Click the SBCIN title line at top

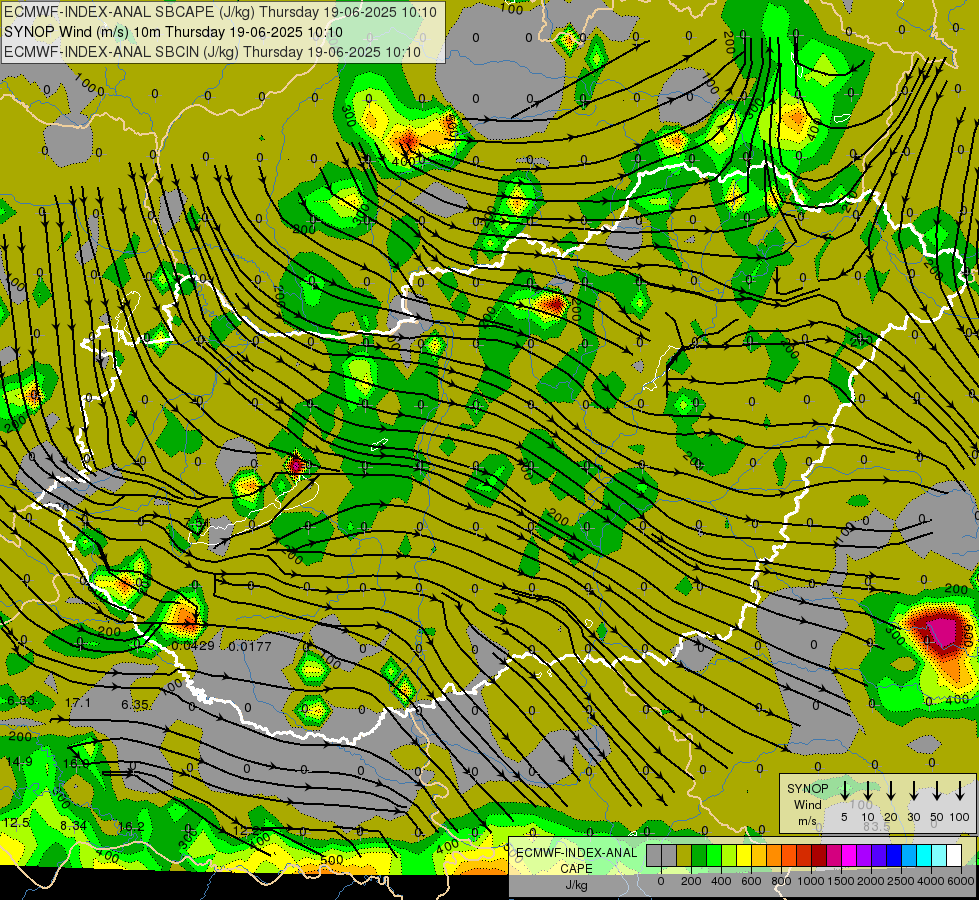click(213, 52)
